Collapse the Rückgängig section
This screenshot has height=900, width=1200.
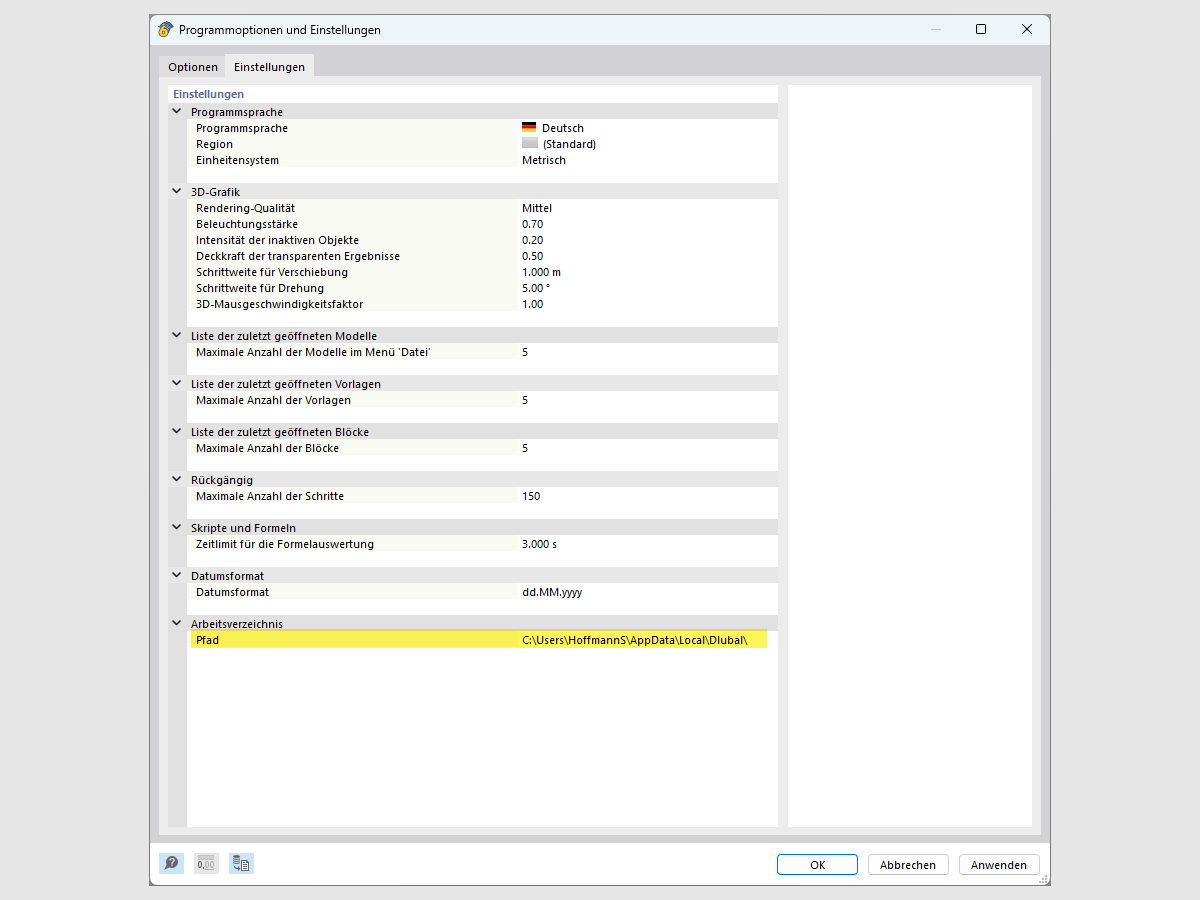[x=176, y=479]
